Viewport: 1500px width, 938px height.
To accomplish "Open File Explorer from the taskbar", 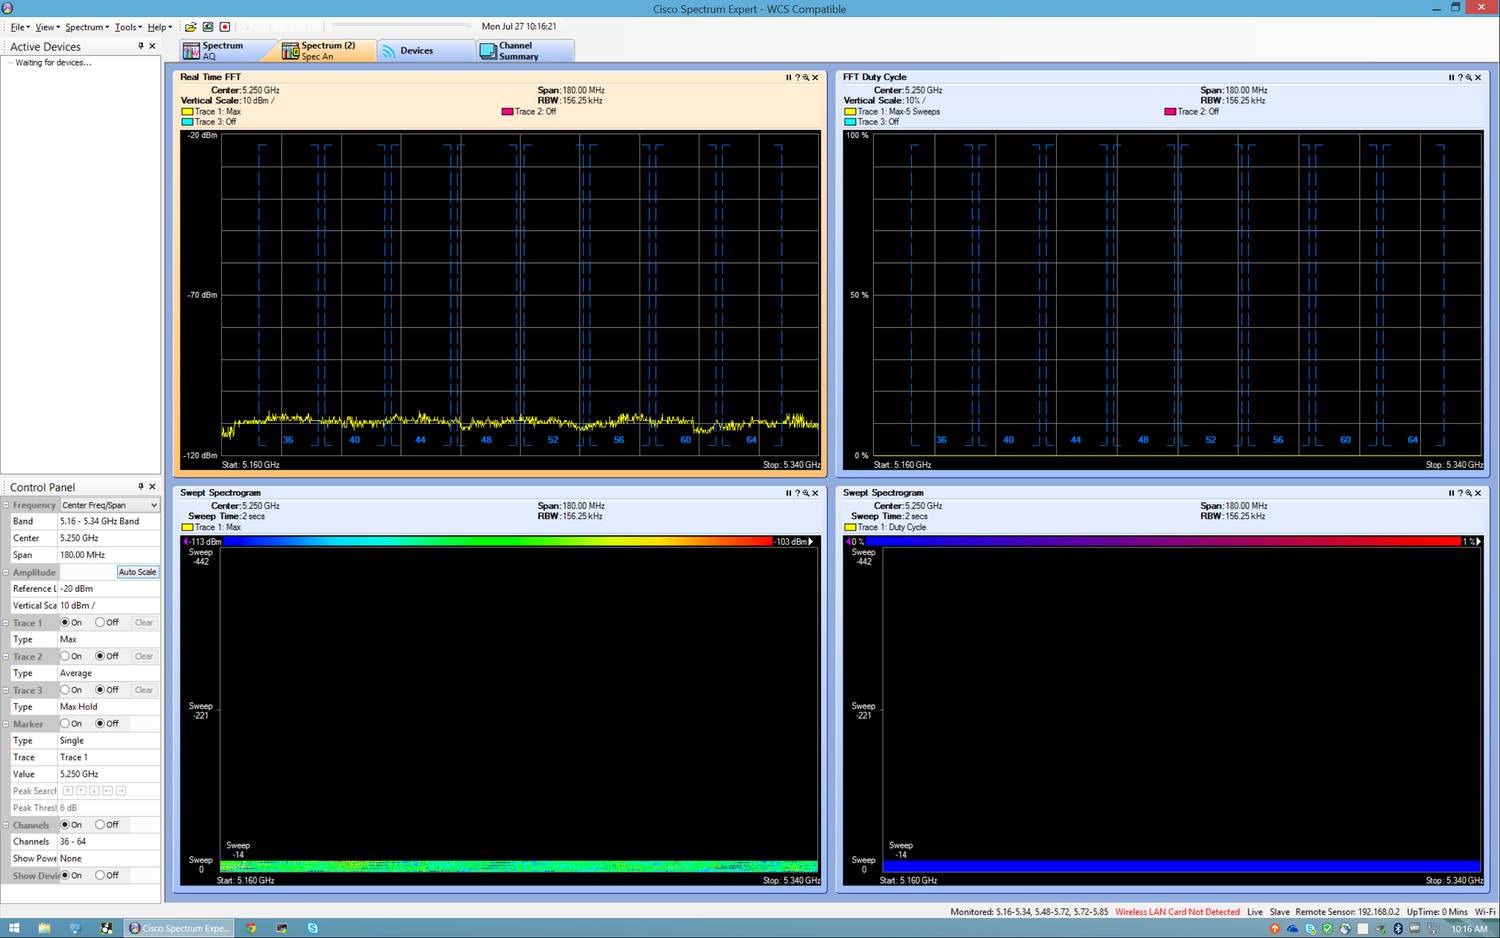I will [x=44, y=928].
